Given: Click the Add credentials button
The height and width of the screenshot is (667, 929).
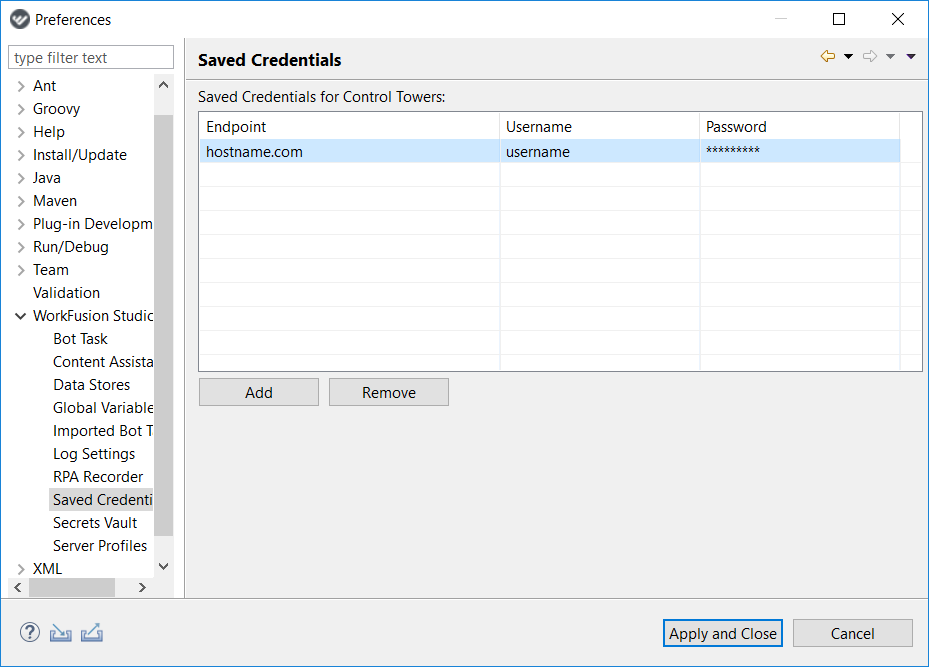Looking at the screenshot, I should (x=259, y=392).
